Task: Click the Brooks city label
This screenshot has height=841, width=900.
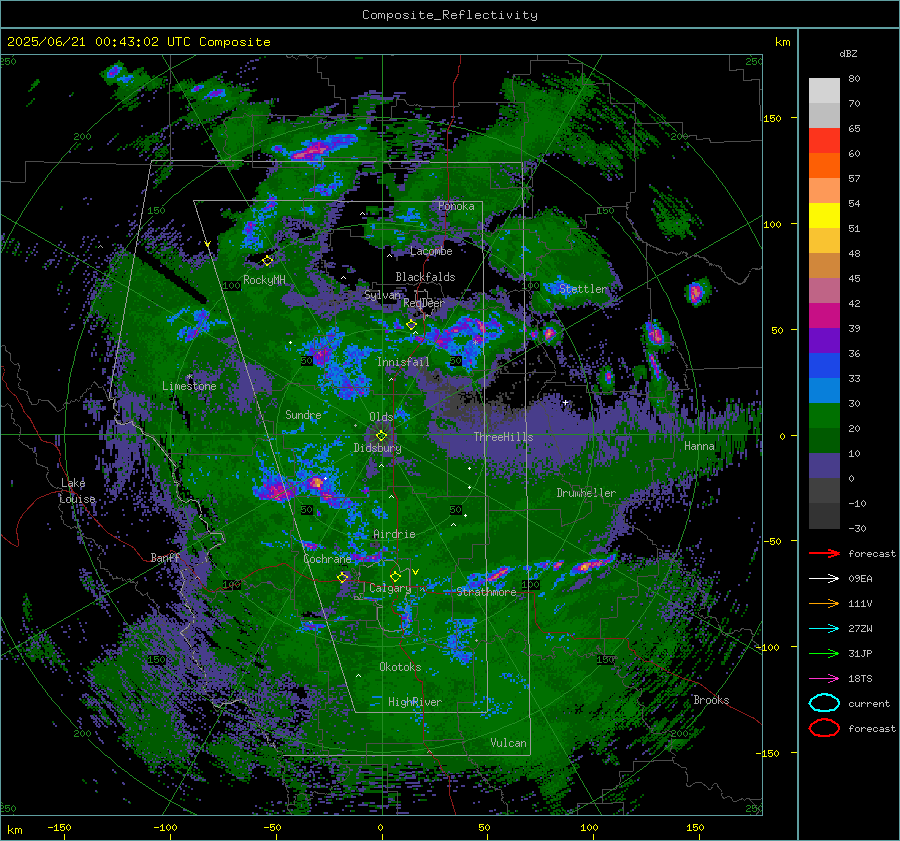Action: (711, 700)
